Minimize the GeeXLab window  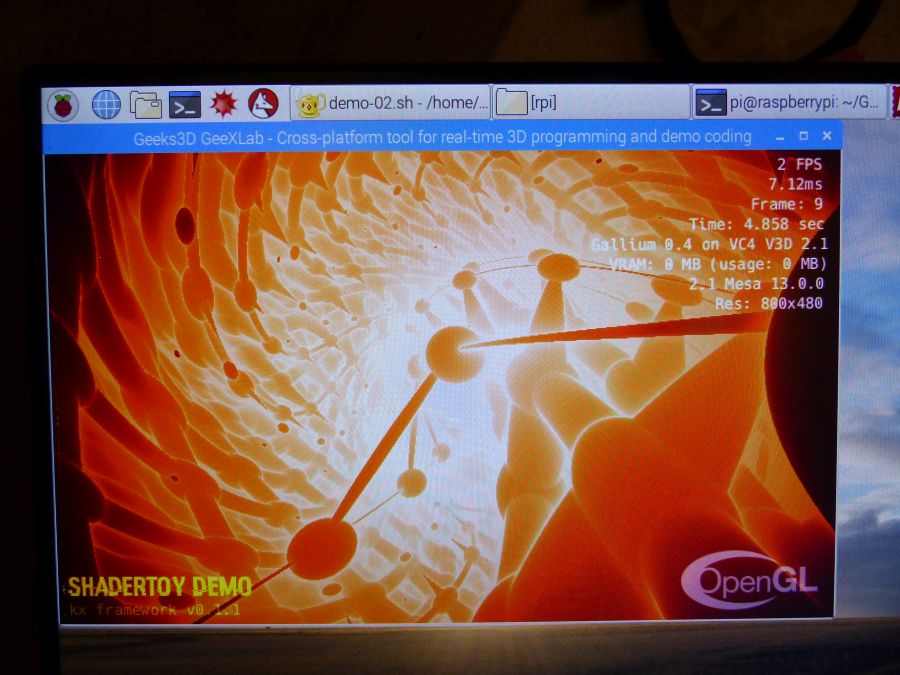779,137
